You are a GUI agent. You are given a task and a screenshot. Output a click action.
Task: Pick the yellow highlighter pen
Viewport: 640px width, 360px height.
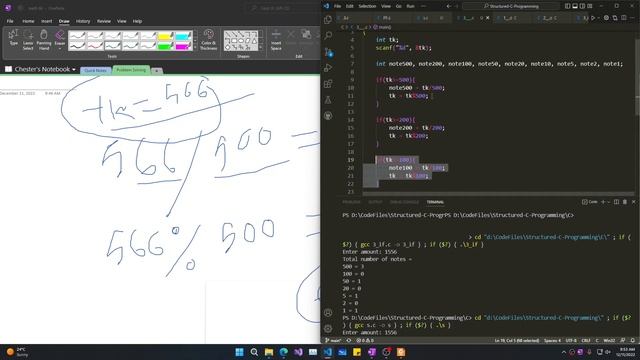pyautogui.click(x=166, y=36)
